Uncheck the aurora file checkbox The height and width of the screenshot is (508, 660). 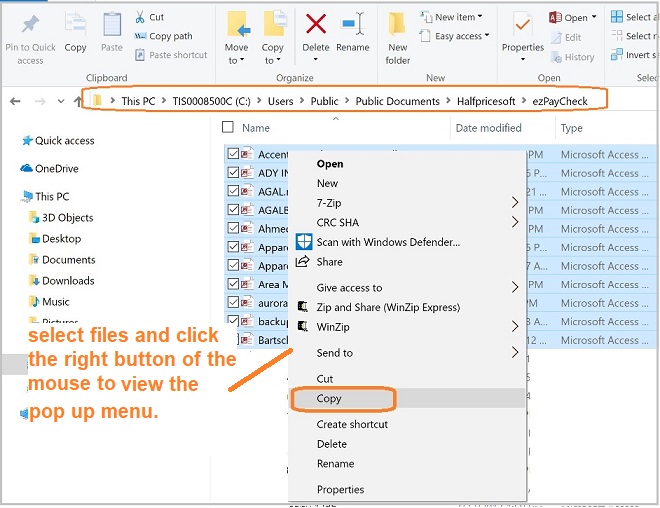coord(233,302)
